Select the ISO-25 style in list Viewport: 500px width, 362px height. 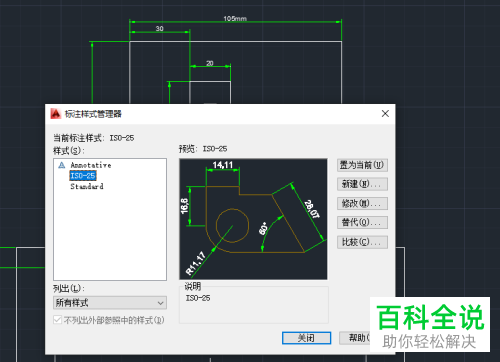(x=83, y=176)
